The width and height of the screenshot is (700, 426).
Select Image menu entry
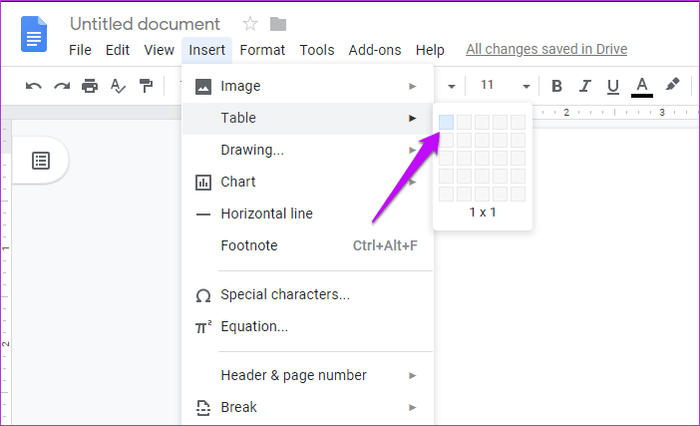[308, 86]
